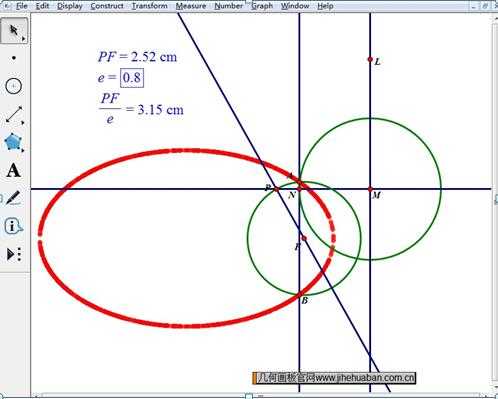Select the Polygon tool
This screenshot has width=498, height=399.
13,143
